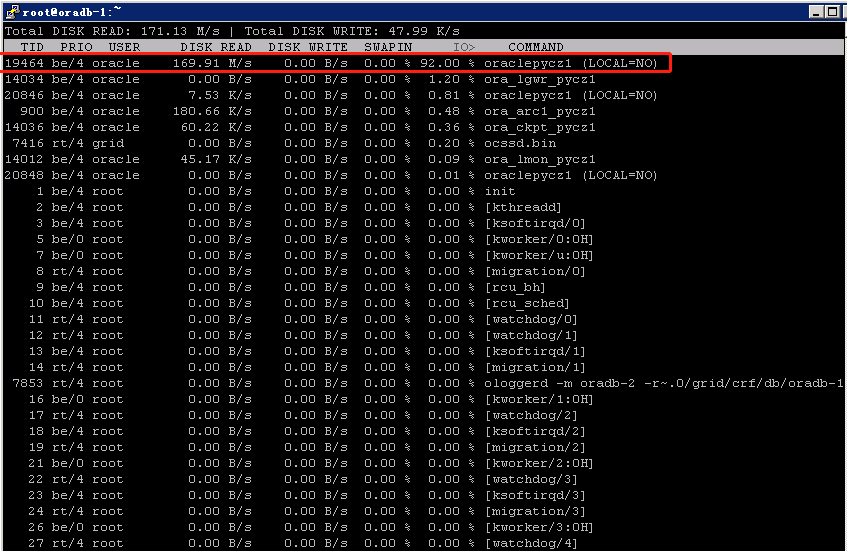847x551 pixels.
Task: Click the 0.36 % IO value
Action: tap(452, 127)
